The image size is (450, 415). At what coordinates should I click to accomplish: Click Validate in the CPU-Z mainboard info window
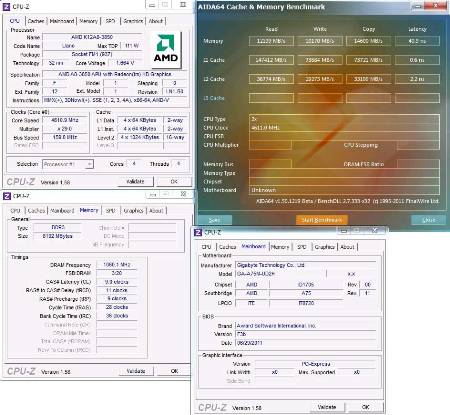327,407
